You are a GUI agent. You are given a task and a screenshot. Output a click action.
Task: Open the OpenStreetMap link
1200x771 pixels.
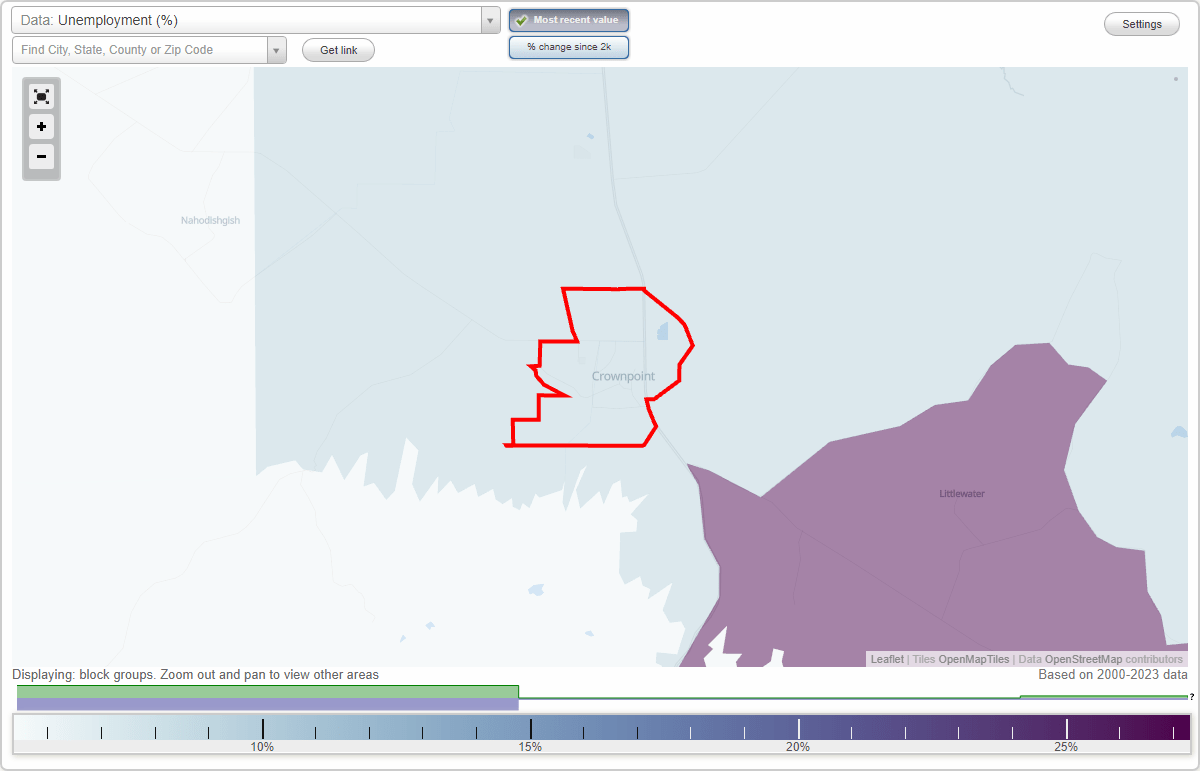point(1083,659)
